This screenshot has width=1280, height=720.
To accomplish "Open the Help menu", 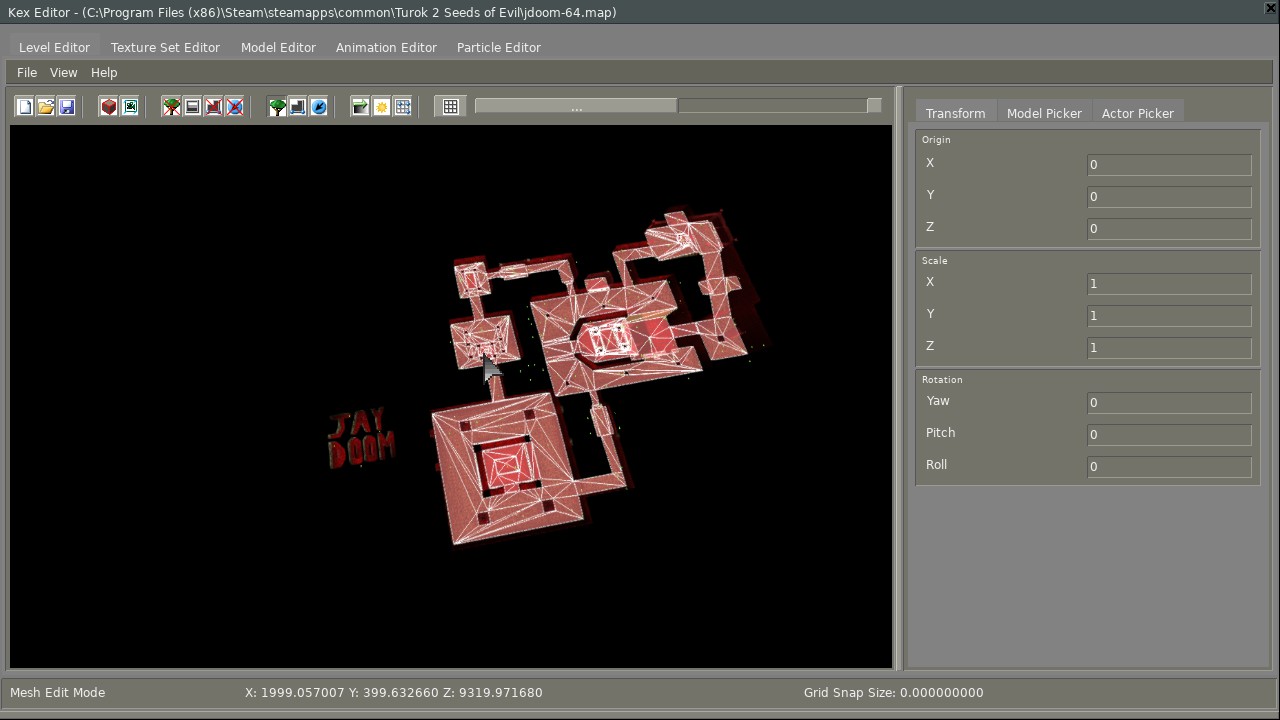I will point(104,73).
